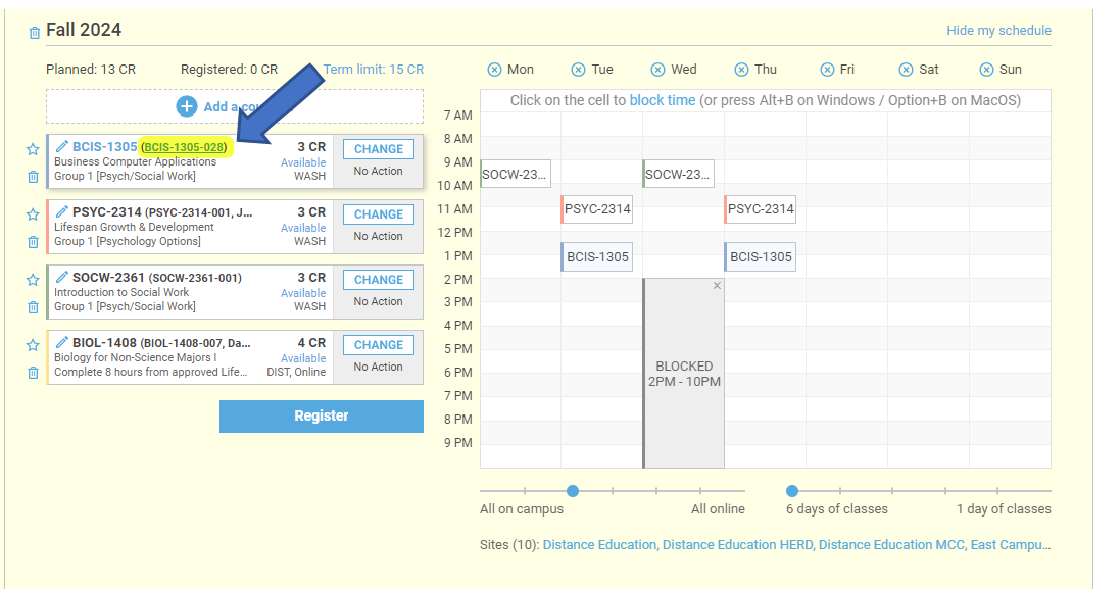Favorite the SOCW-2361 course star icon
1096x589 pixels.
[x=33, y=280]
